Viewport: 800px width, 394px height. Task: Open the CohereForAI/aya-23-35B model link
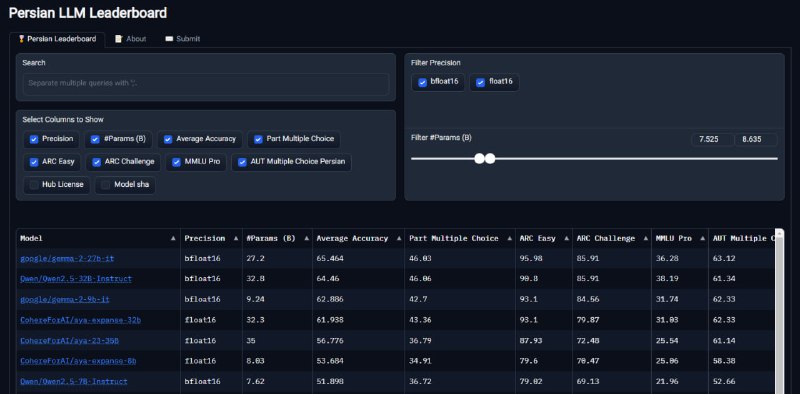pos(69,340)
